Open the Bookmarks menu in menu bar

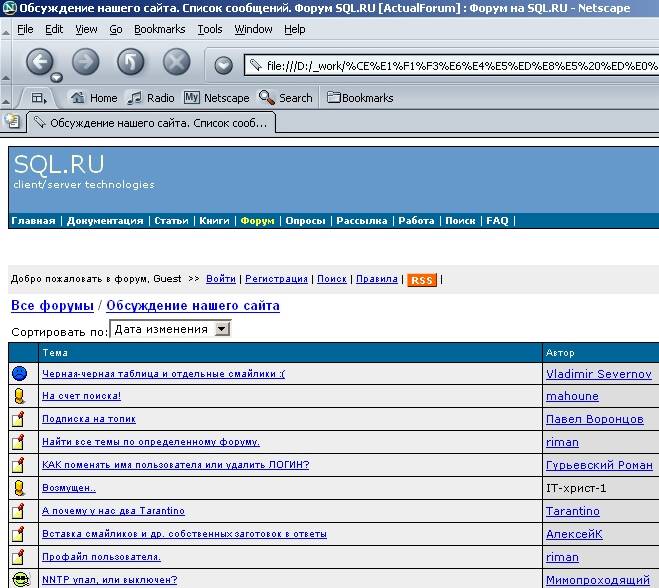(159, 29)
